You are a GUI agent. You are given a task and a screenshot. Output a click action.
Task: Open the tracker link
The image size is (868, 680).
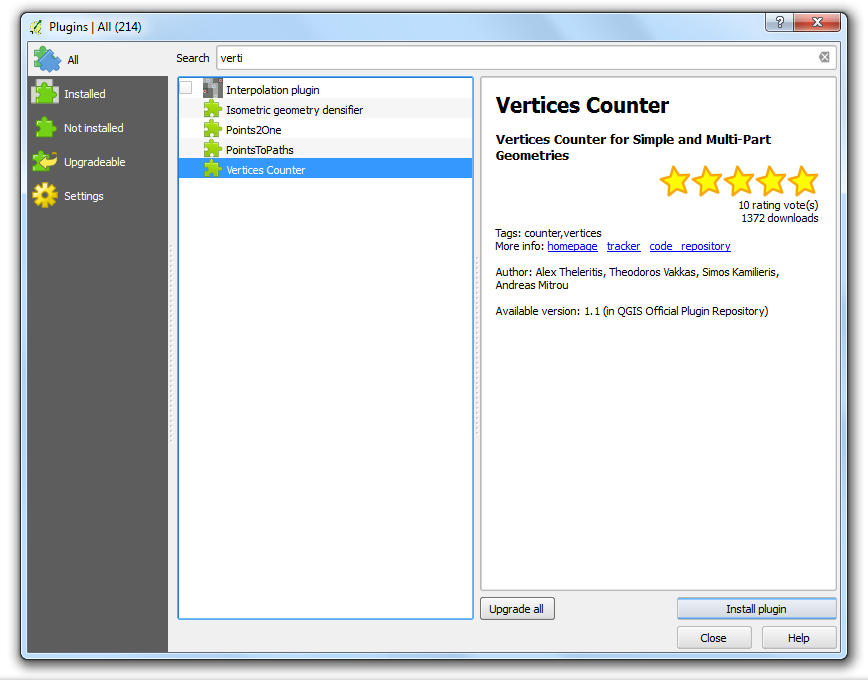click(x=623, y=246)
